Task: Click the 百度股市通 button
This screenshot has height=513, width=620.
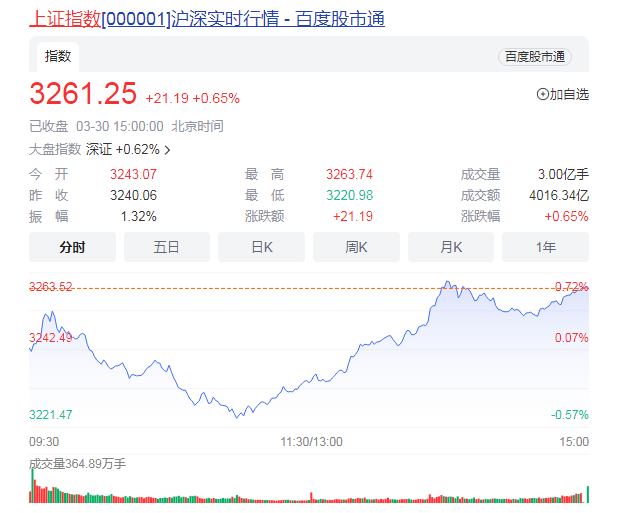Action: 534,57
